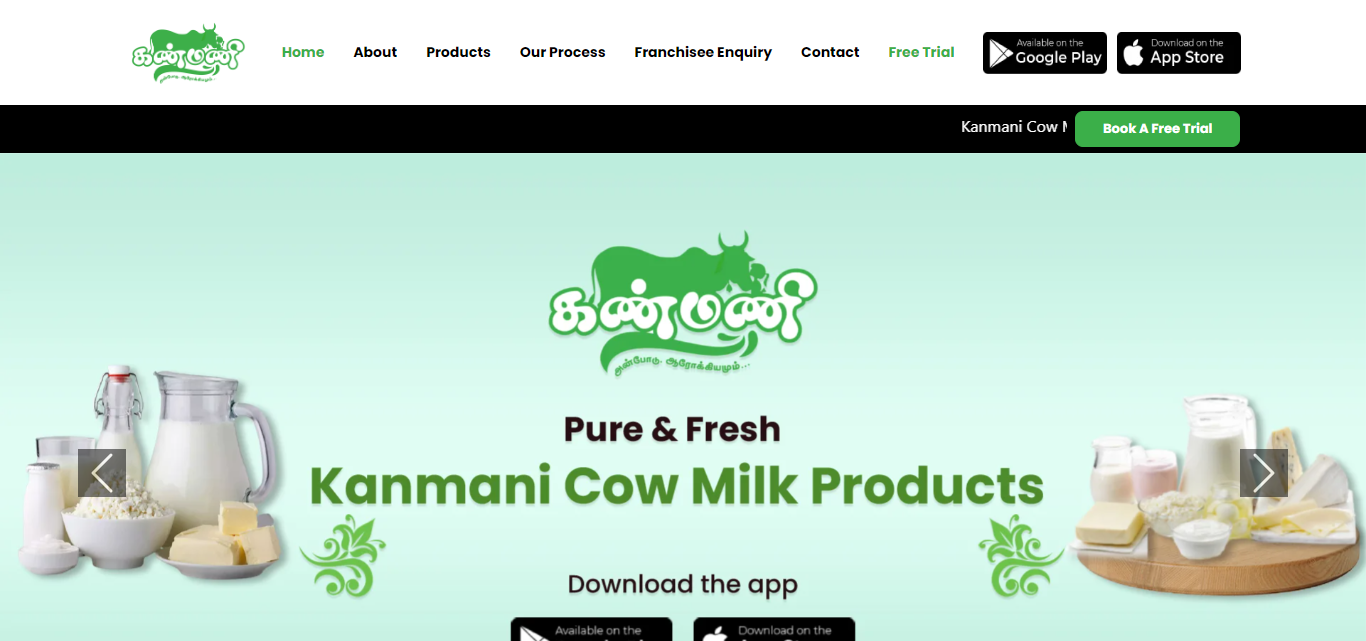Click the large Kanmani cow logo in banner
Viewport: 1366px width, 641px height.
tap(683, 304)
